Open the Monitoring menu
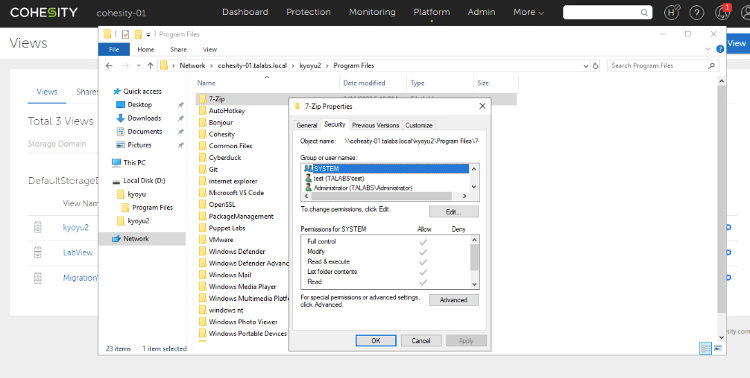The image size is (750, 378). tap(372, 12)
